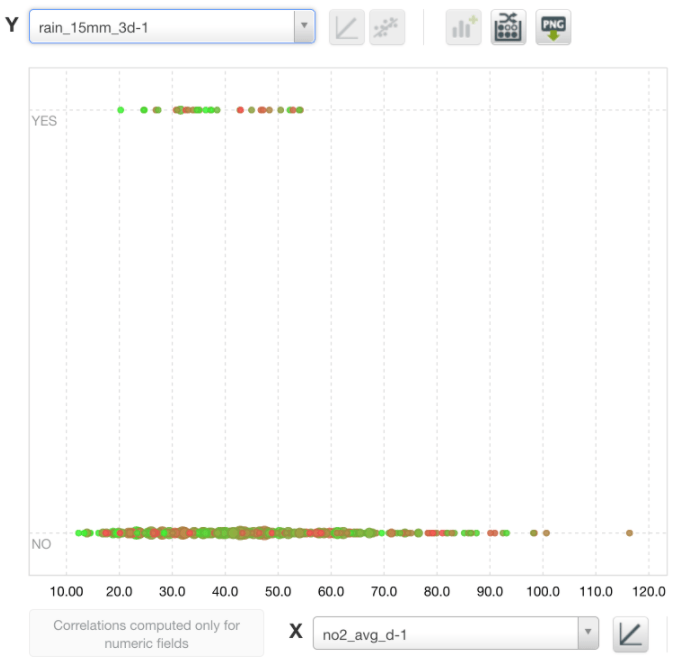Select the rightmost point in YES row
The height and width of the screenshot is (666, 686).
[x=300, y=110]
